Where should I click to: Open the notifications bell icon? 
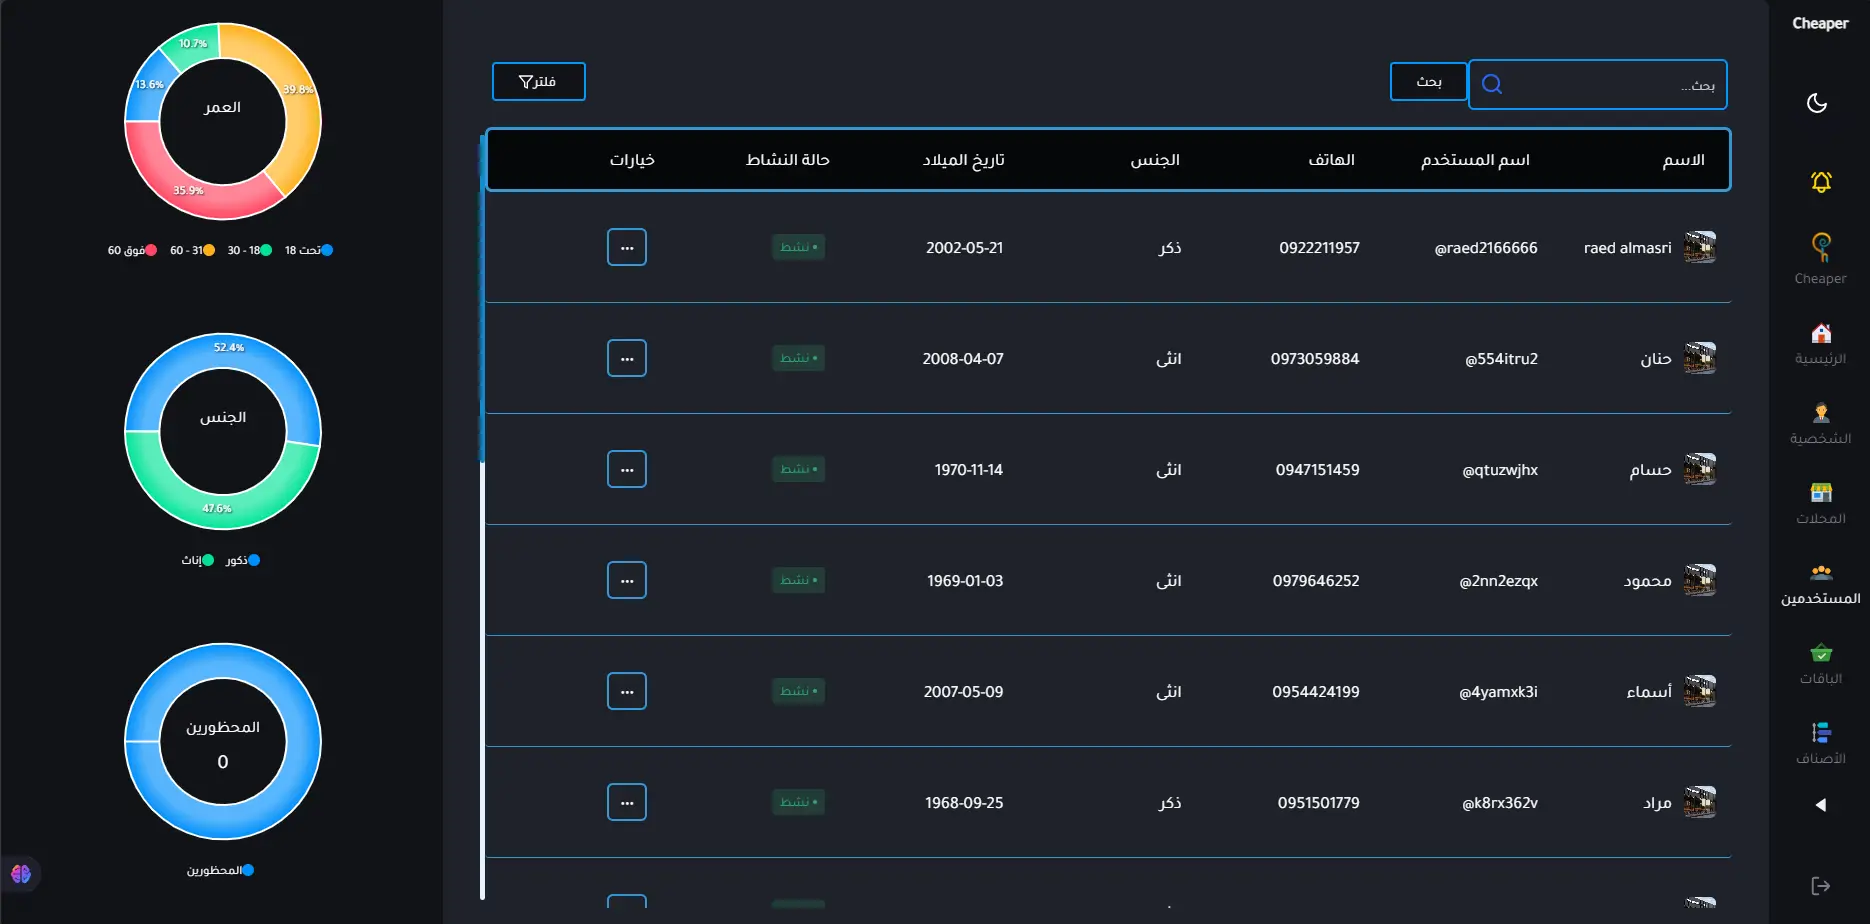[1820, 181]
